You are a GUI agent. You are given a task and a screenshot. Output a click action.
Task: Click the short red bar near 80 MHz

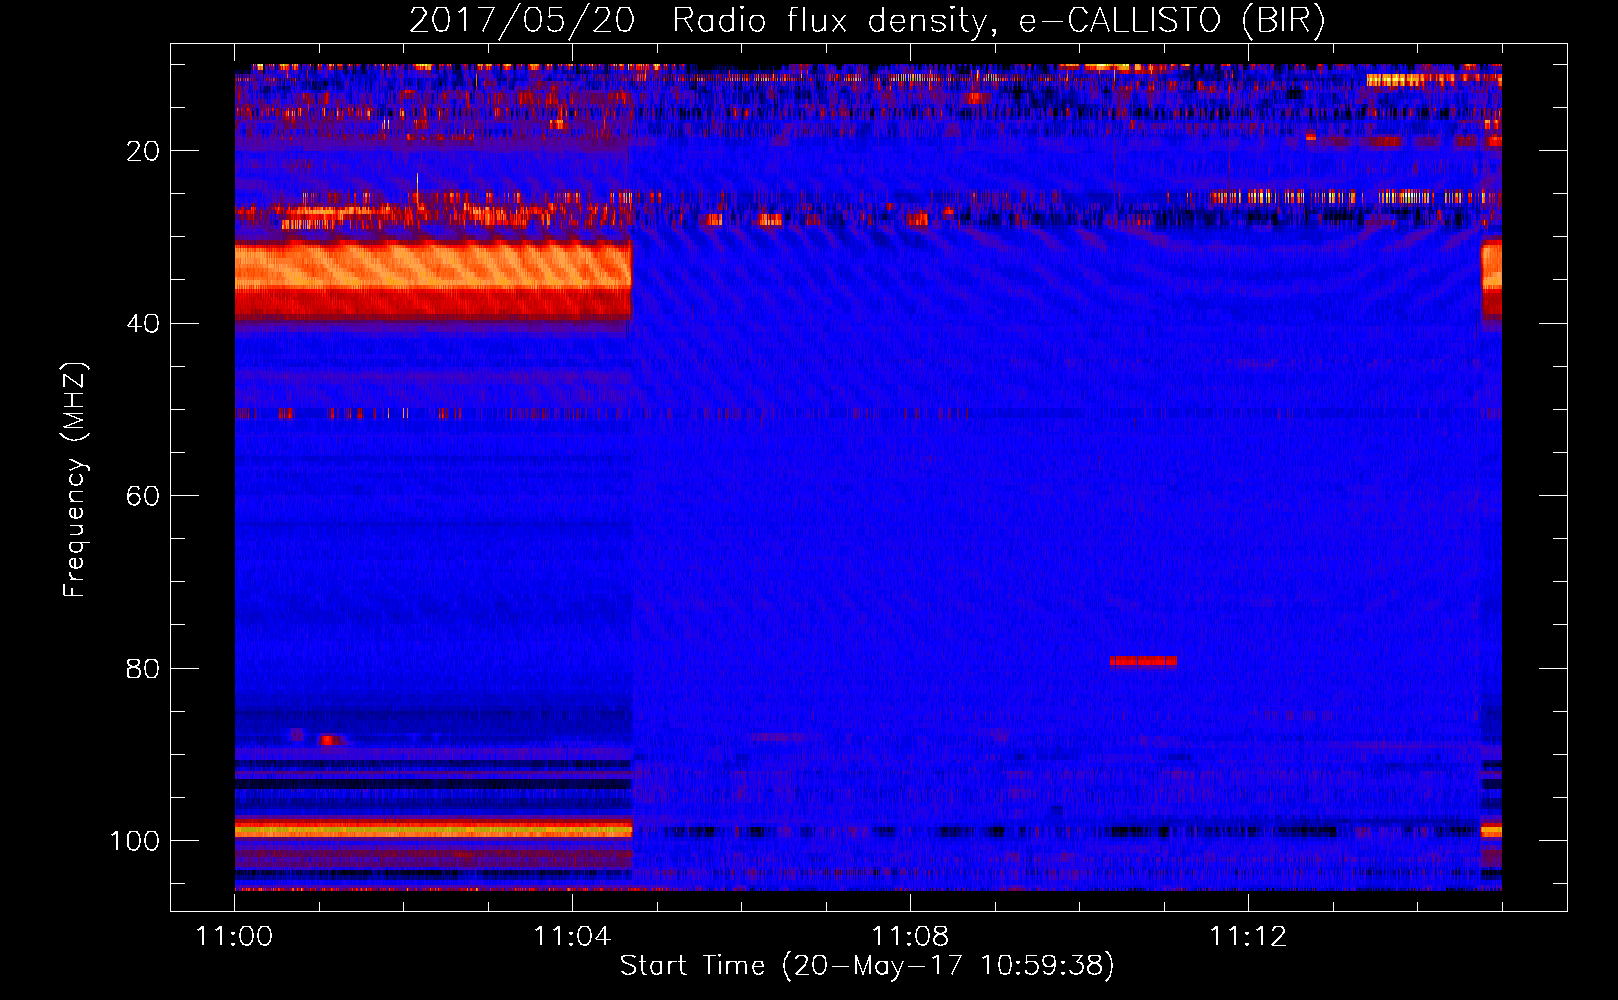click(1143, 661)
